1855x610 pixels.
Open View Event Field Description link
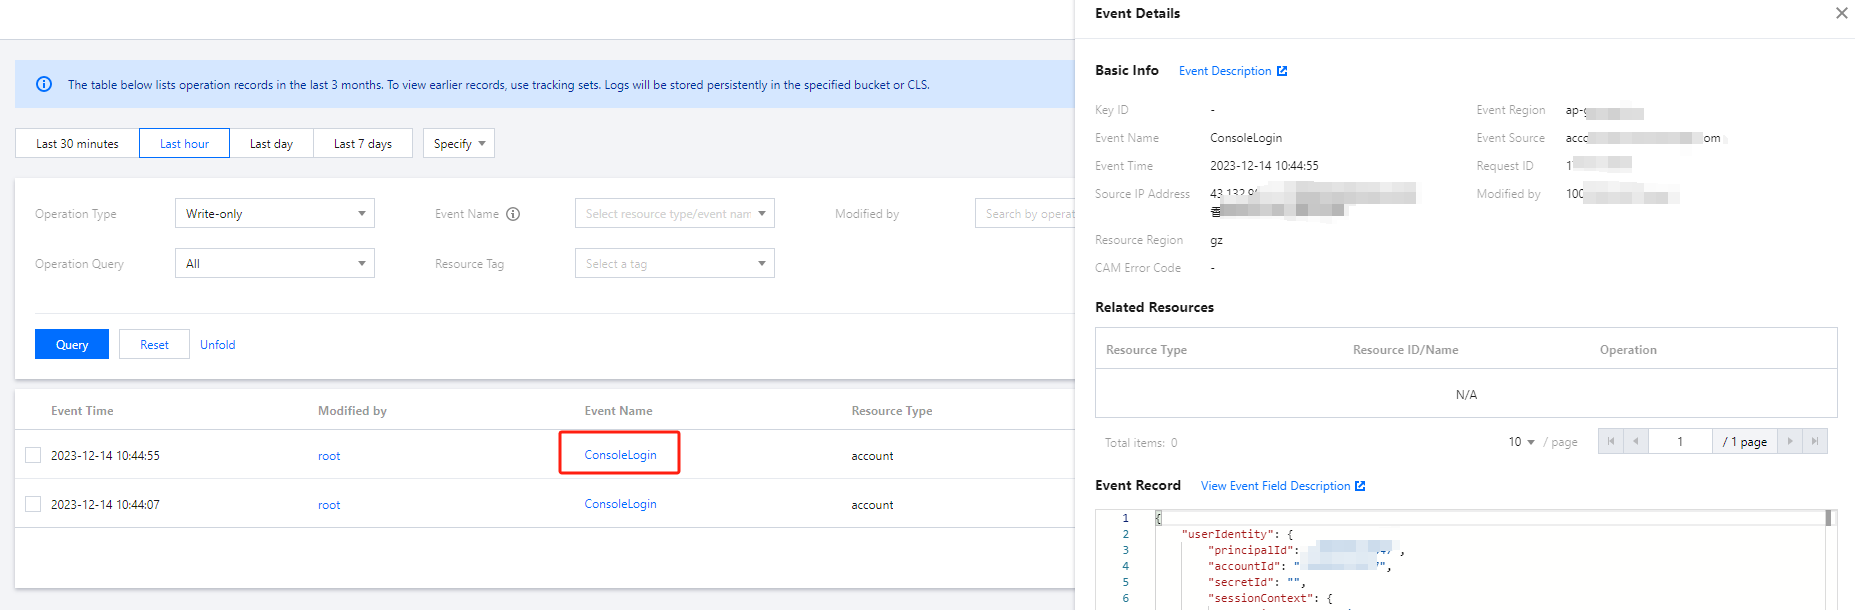coord(1282,486)
